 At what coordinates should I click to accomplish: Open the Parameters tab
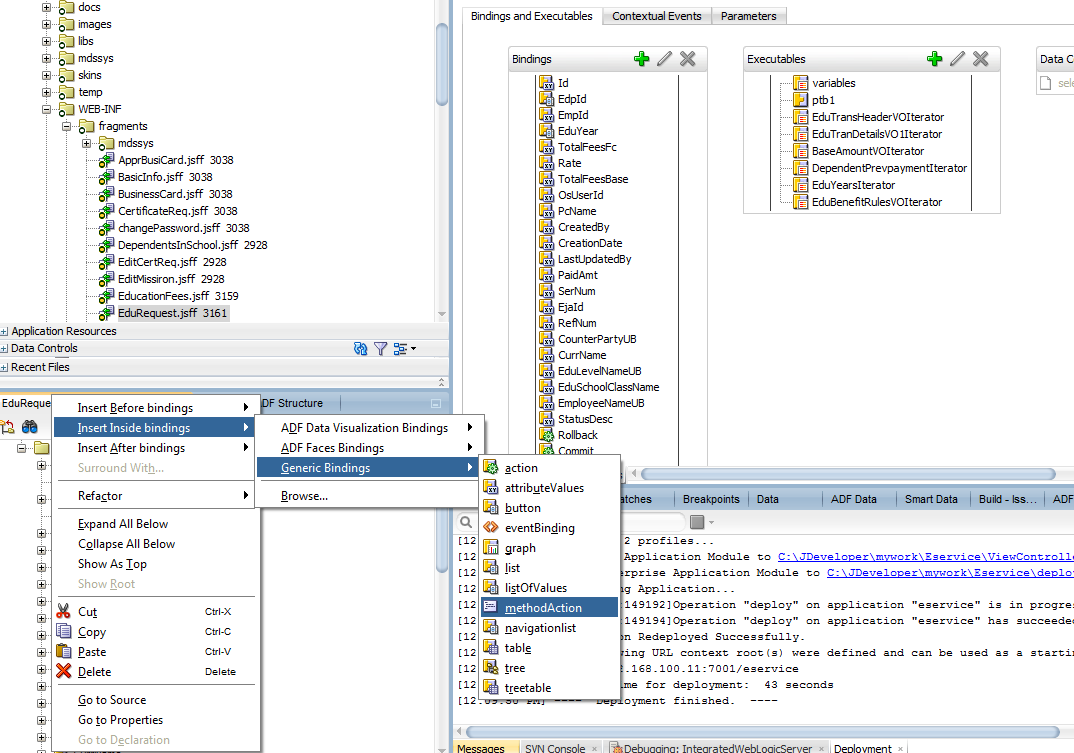click(748, 16)
